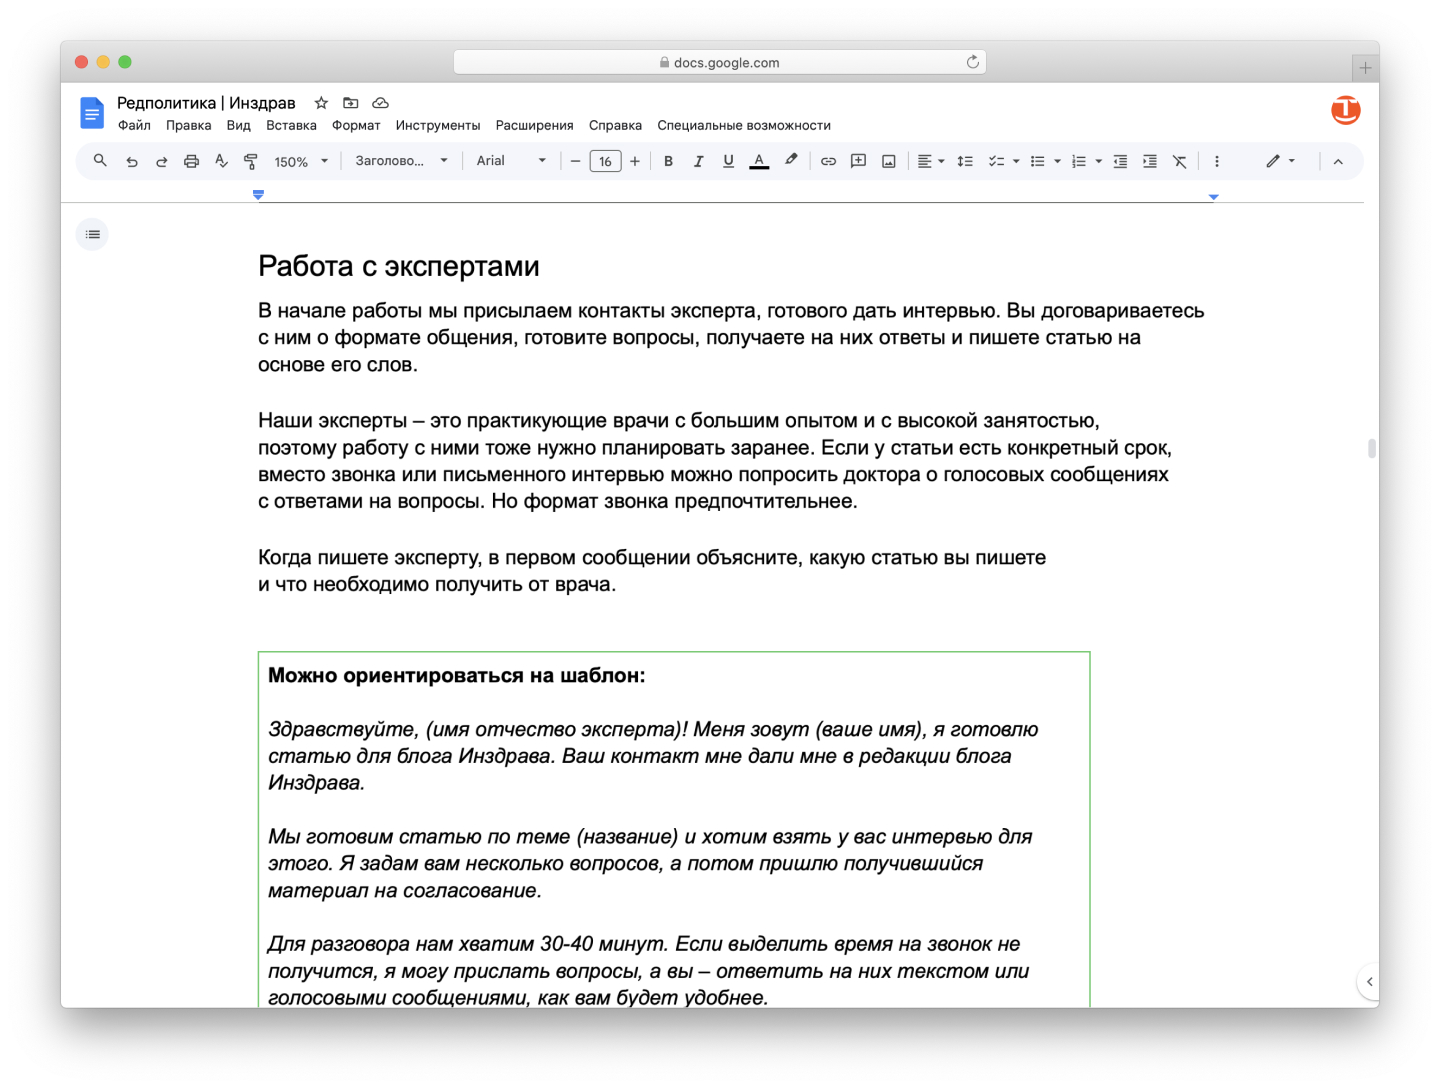Click the paint format roller icon
Image resolution: width=1440 pixels, height=1090 pixels.
[x=251, y=161]
